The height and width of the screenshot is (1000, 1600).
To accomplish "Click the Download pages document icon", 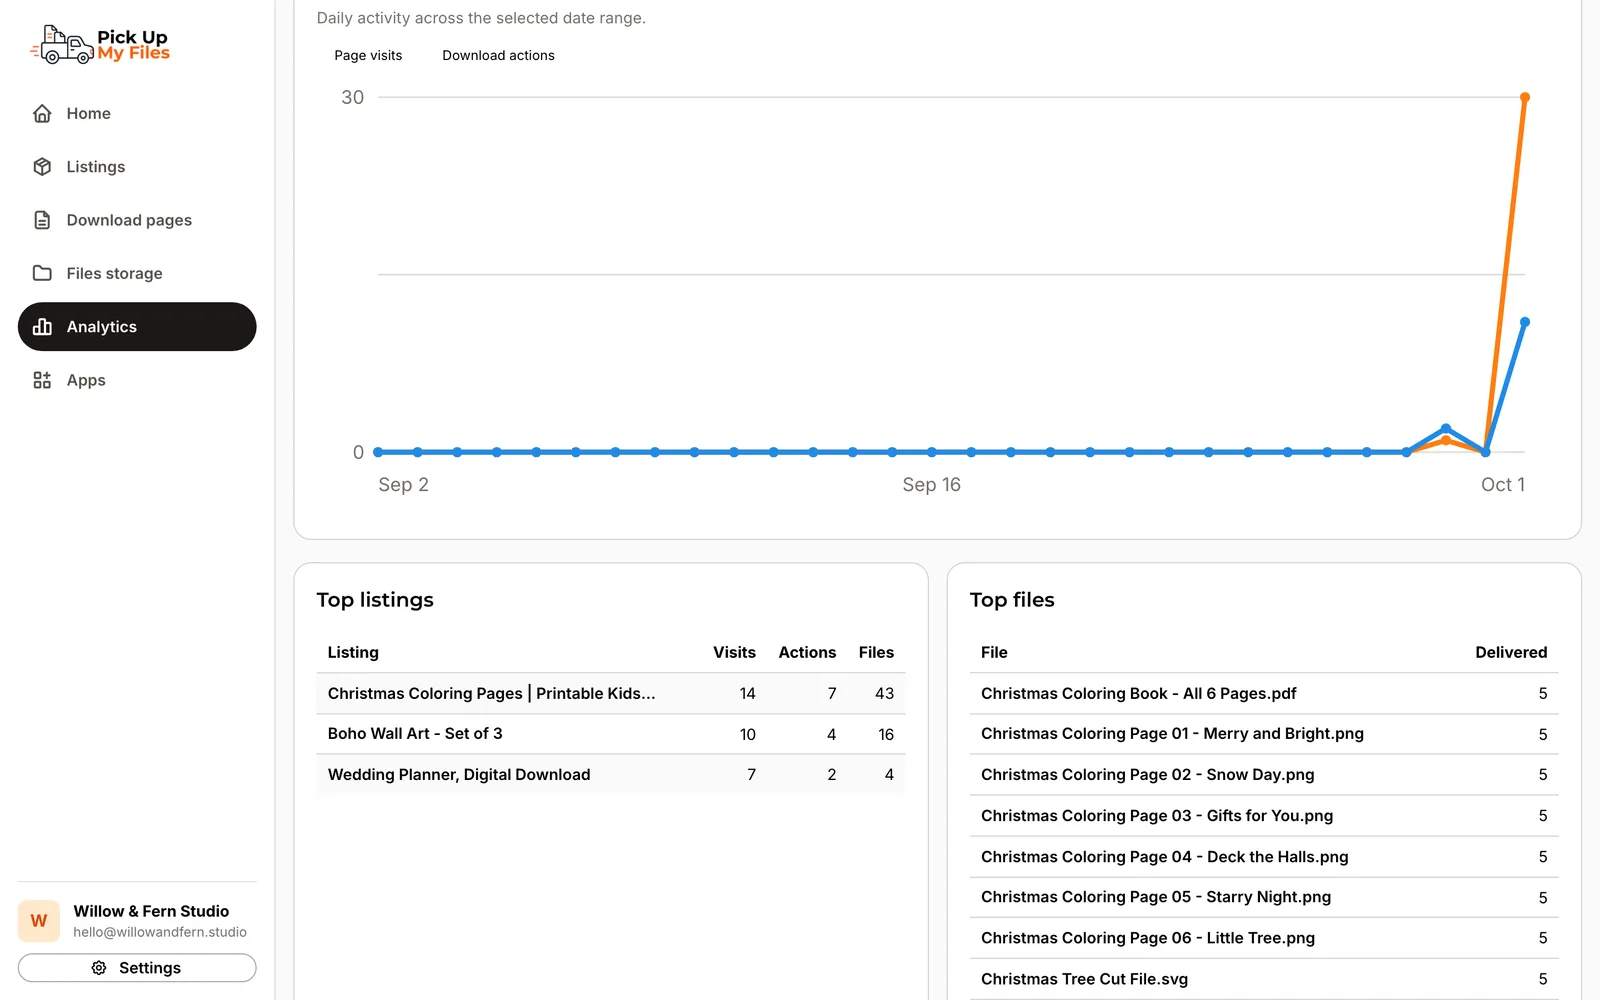I will tap(42, 220).
